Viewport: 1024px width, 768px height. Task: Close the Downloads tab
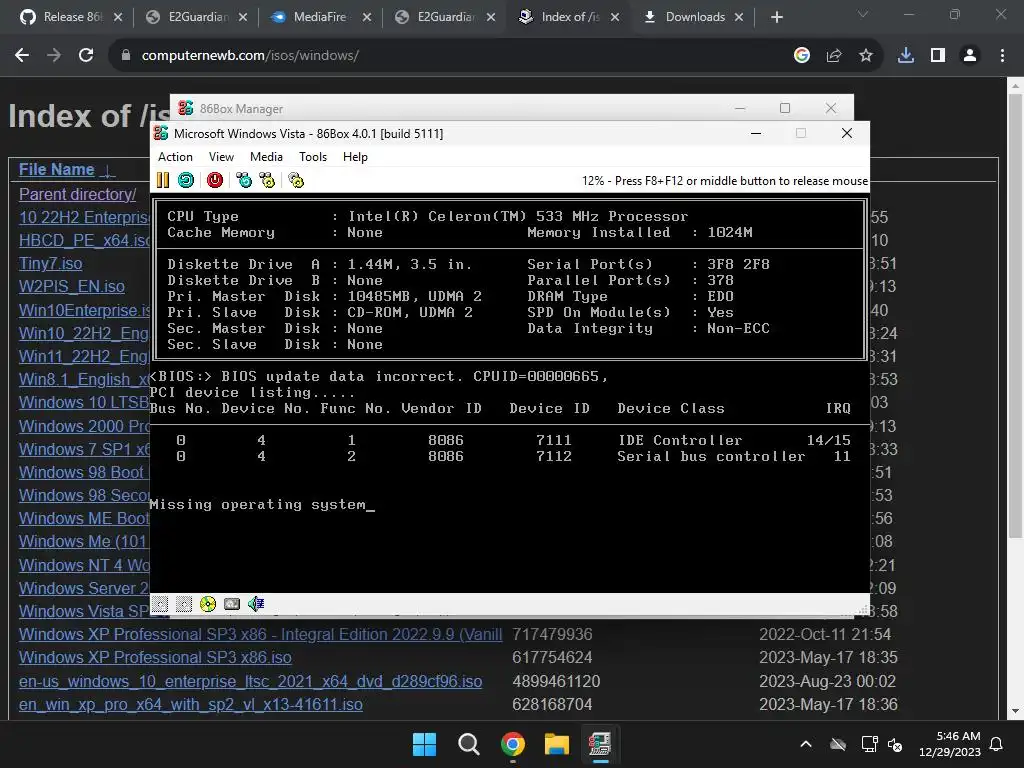click(x=739, y=17)
